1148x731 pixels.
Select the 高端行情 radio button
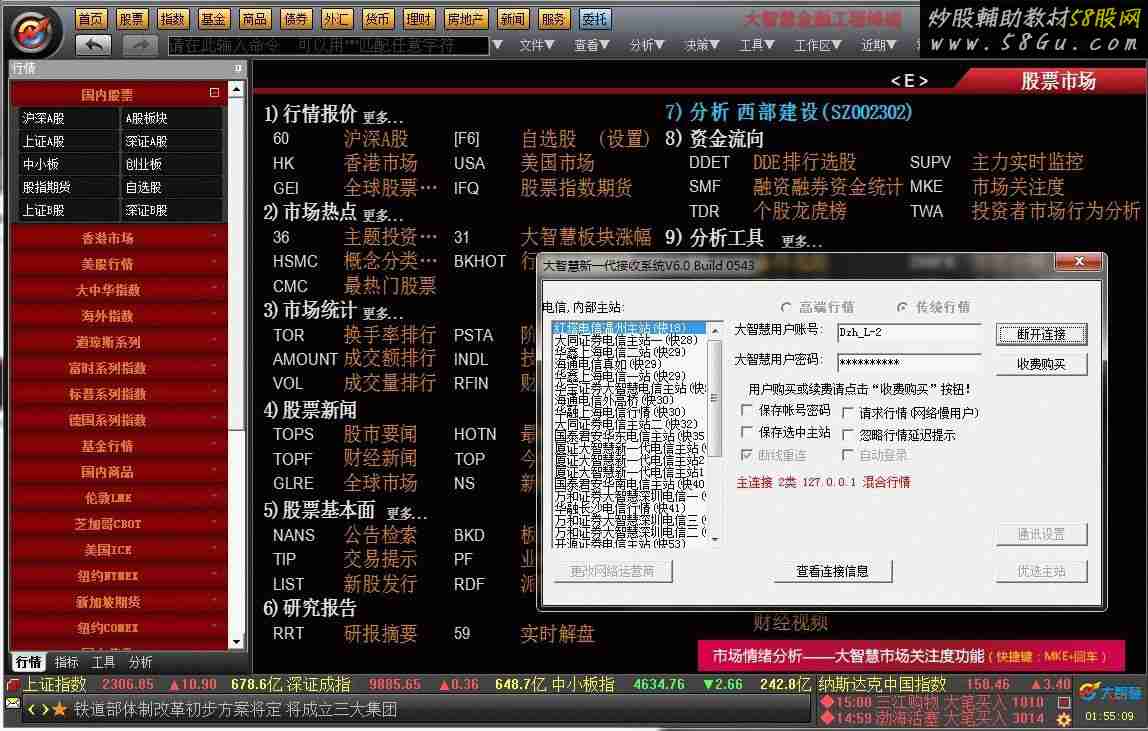(786, 307)
